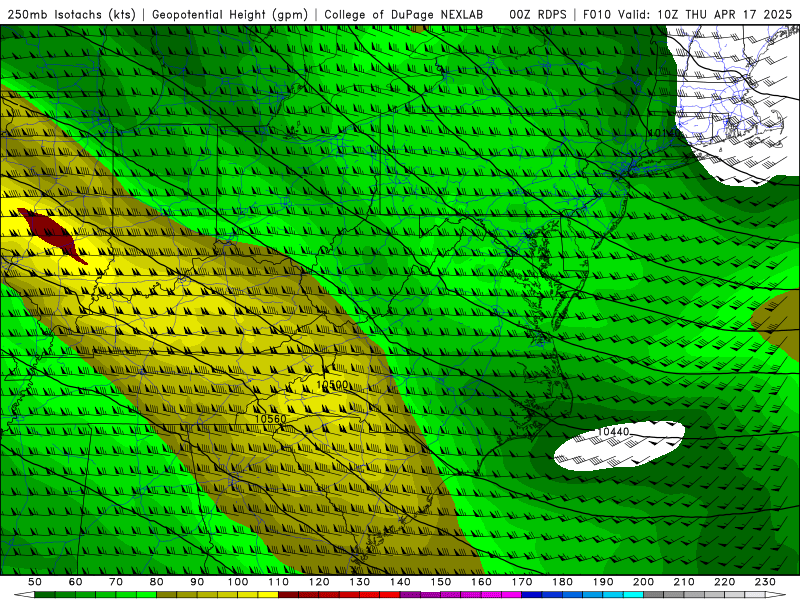Image resolution: width=800 pixels, height=600 pixels.
Task: Click the 10560 height contour label
Action: pyautogui.click(x=270, y=419)
